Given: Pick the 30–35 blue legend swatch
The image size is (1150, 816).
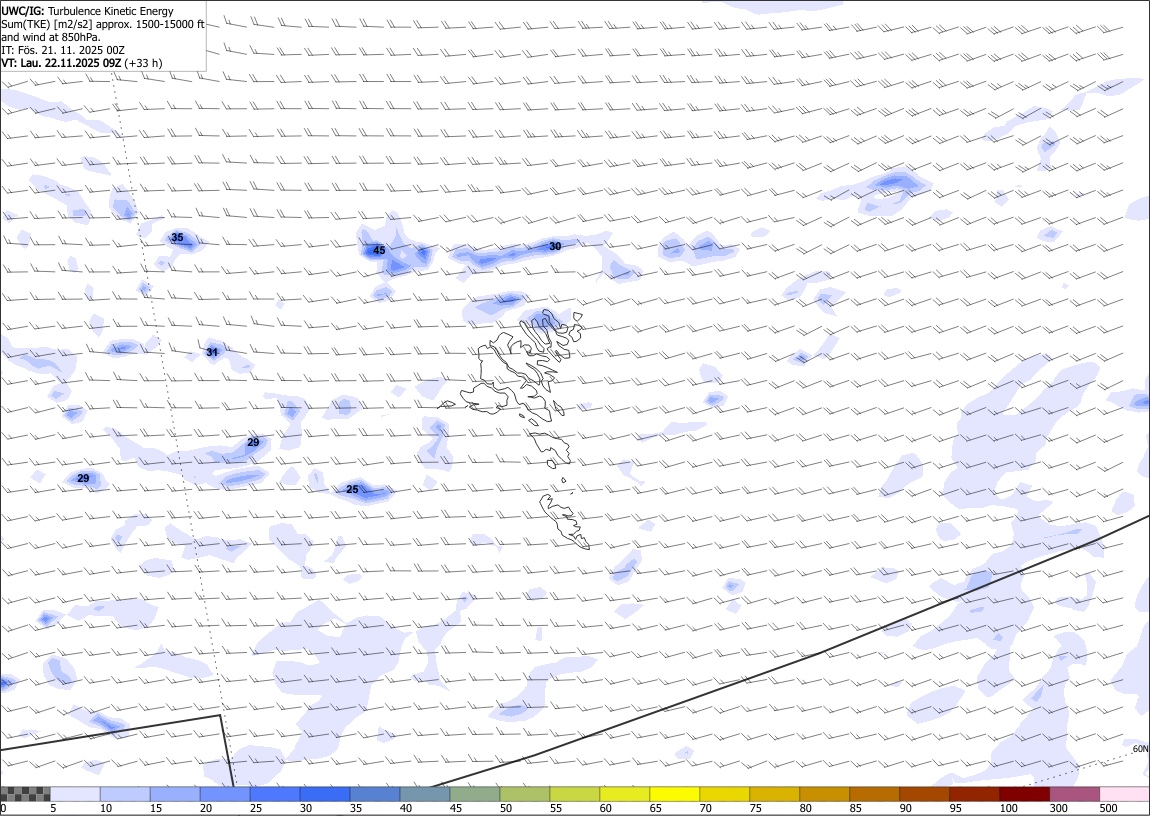Looking at the screenshot, I should point(325,794).
